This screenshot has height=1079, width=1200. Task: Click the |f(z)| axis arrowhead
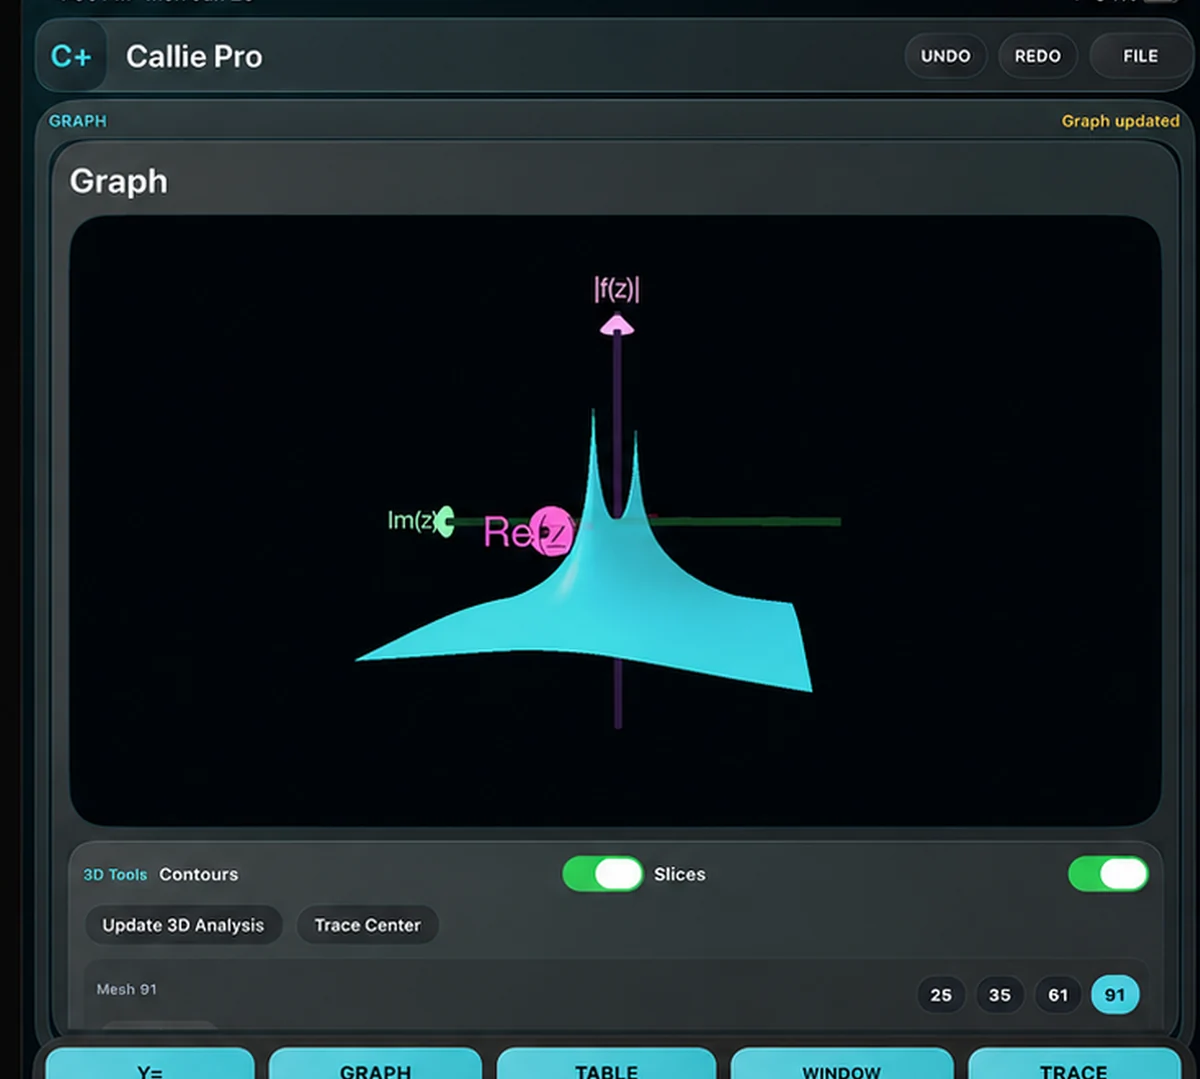click(617, 324)
